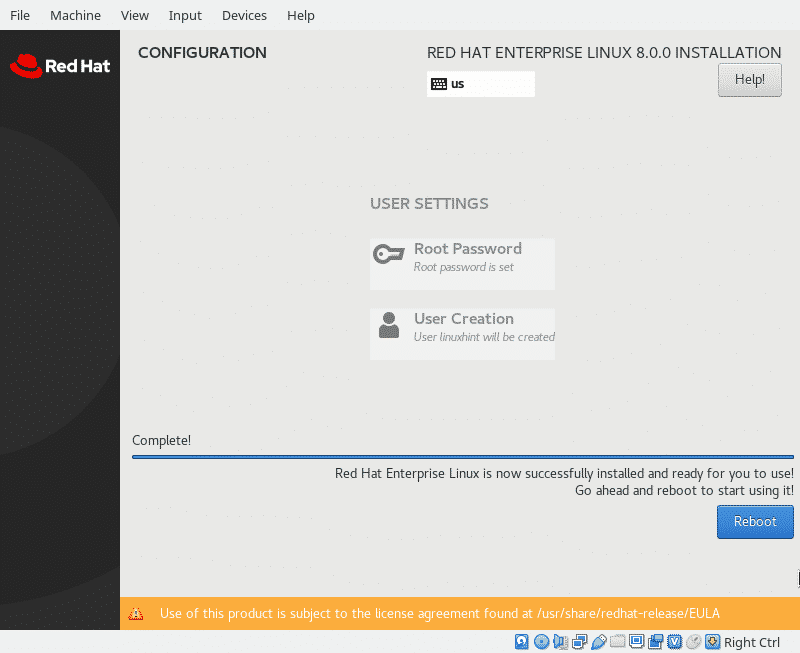Click the CPU virtualization V status icon
The image size is (800, 653).
[x=674, y=641]
